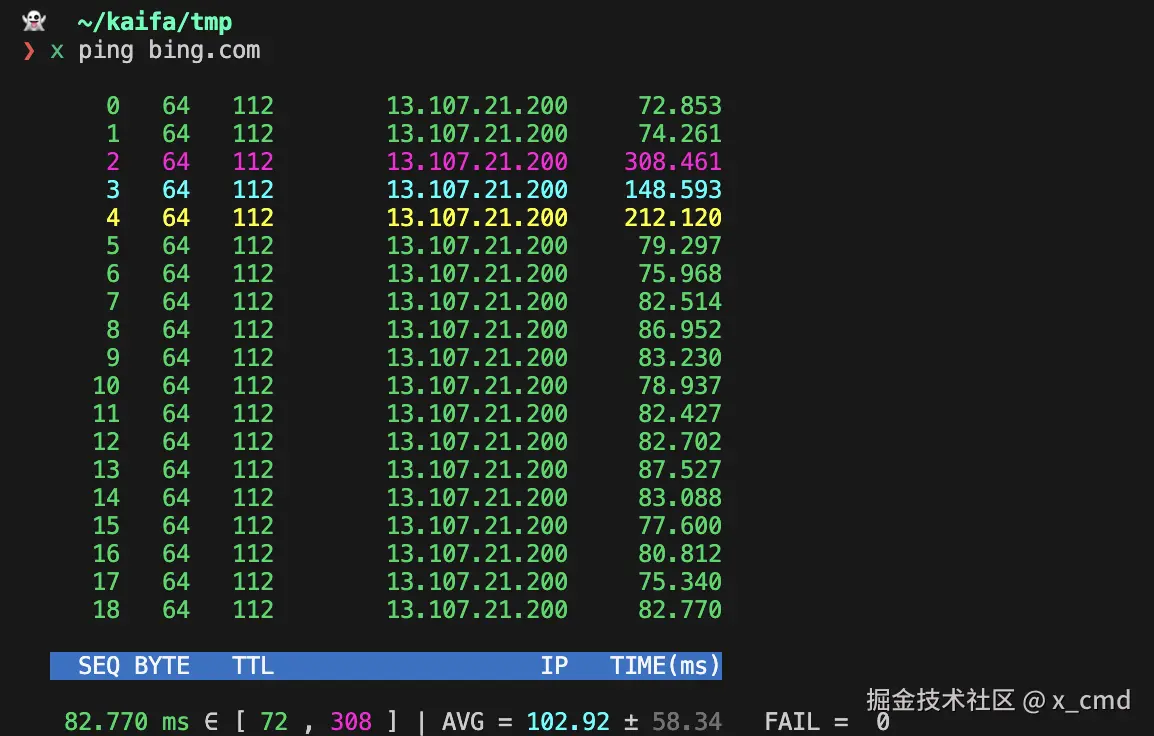This screenshot has height=736, width=1154.
Task: Select the magenta row with time 308.461
Action: pos(400,161)
